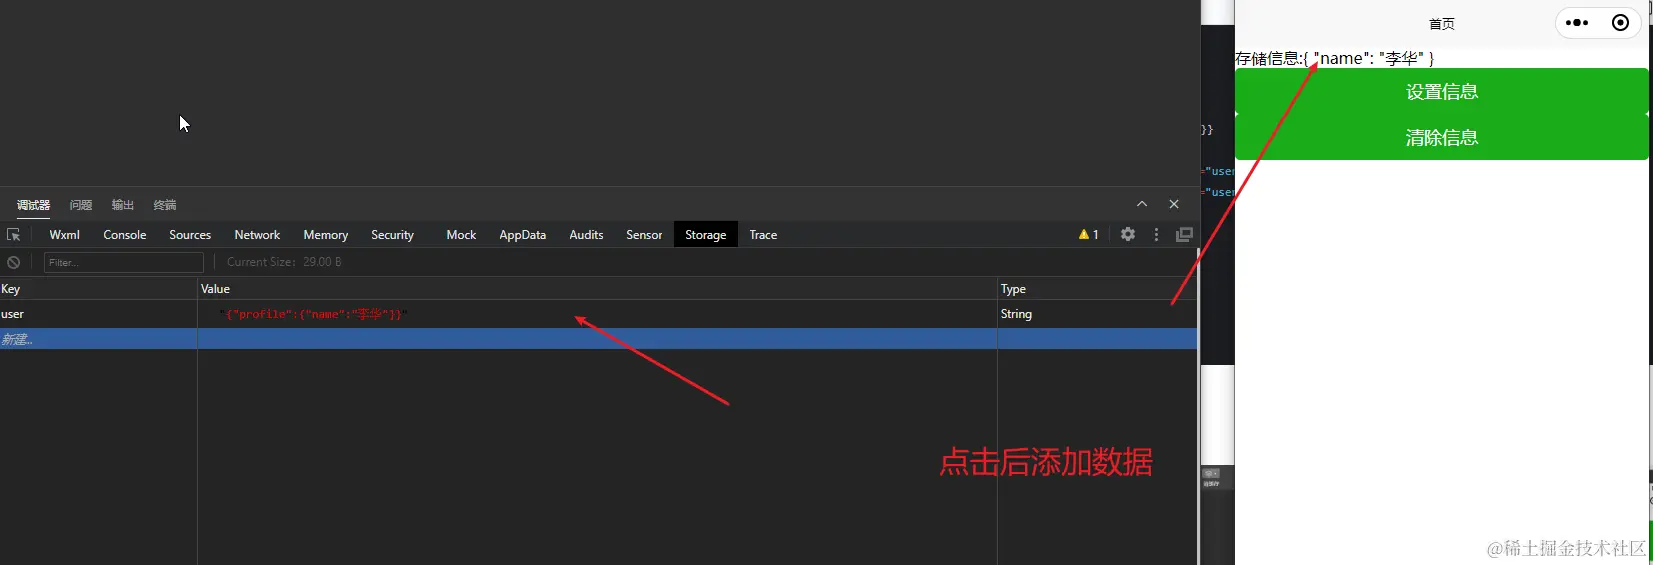
Task: Open the Audits tab
Action: coord(586,235)
